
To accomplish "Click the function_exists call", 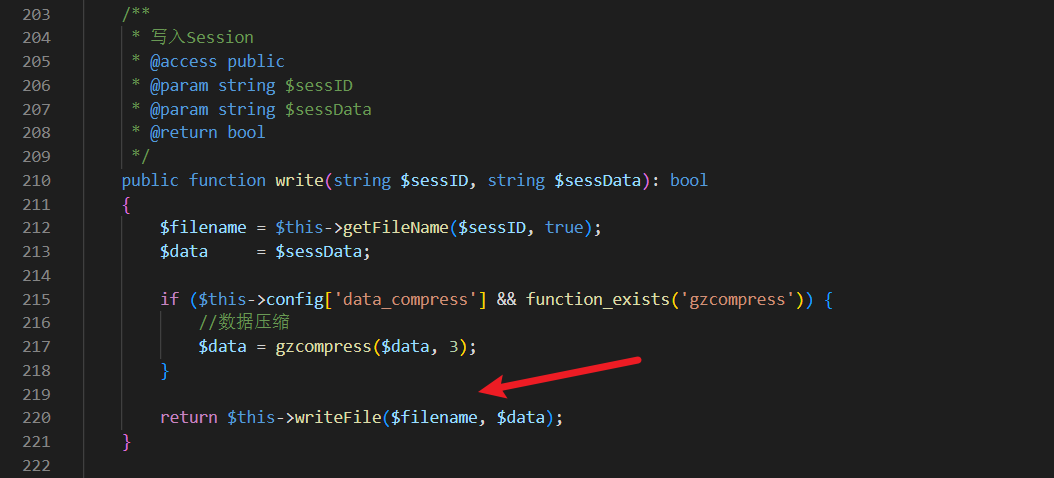I will point(598,299).
